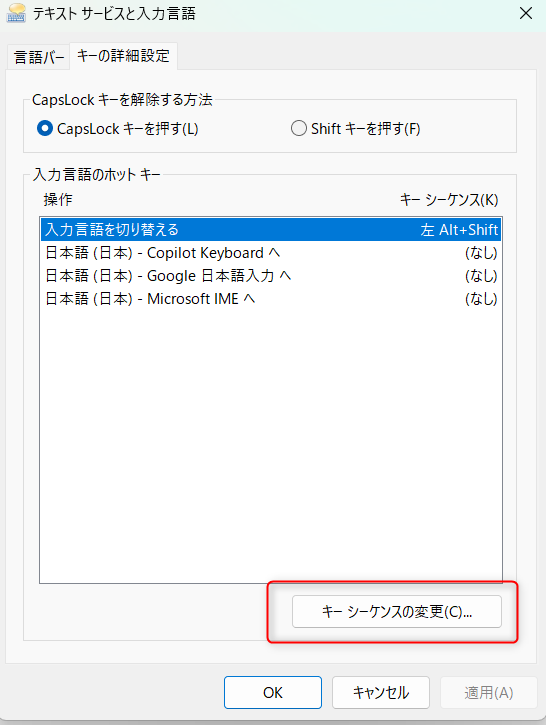Click the (なし) value beside Microsoft IME
The width and height of the screenshot is (546, 725).
481,299
